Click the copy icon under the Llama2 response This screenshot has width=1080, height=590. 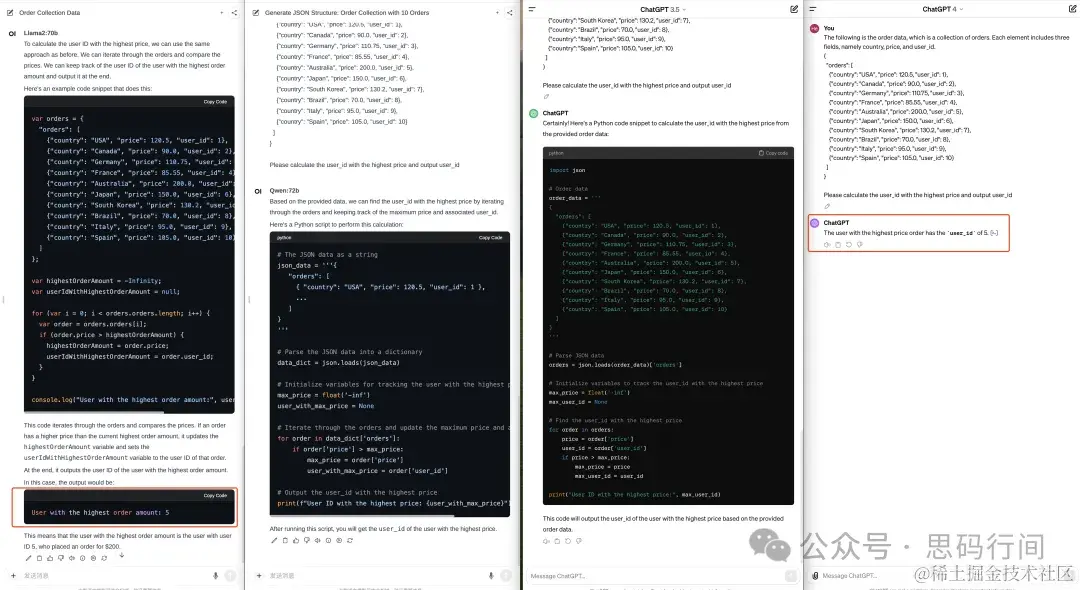(39, 558)
